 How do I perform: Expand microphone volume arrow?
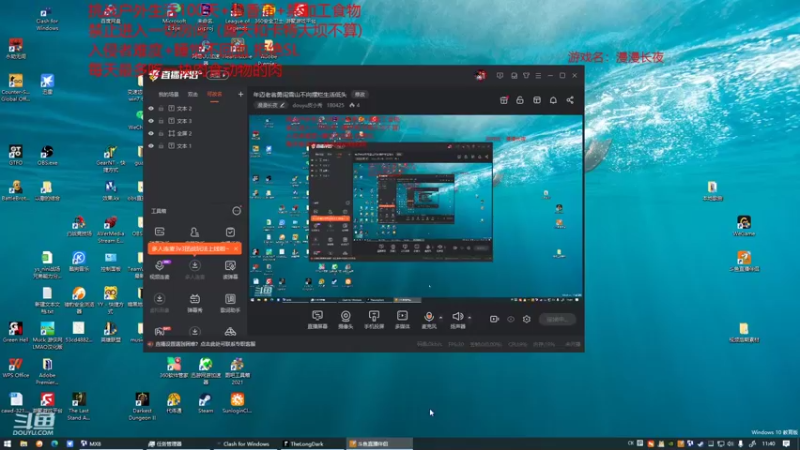coord(441,317)
